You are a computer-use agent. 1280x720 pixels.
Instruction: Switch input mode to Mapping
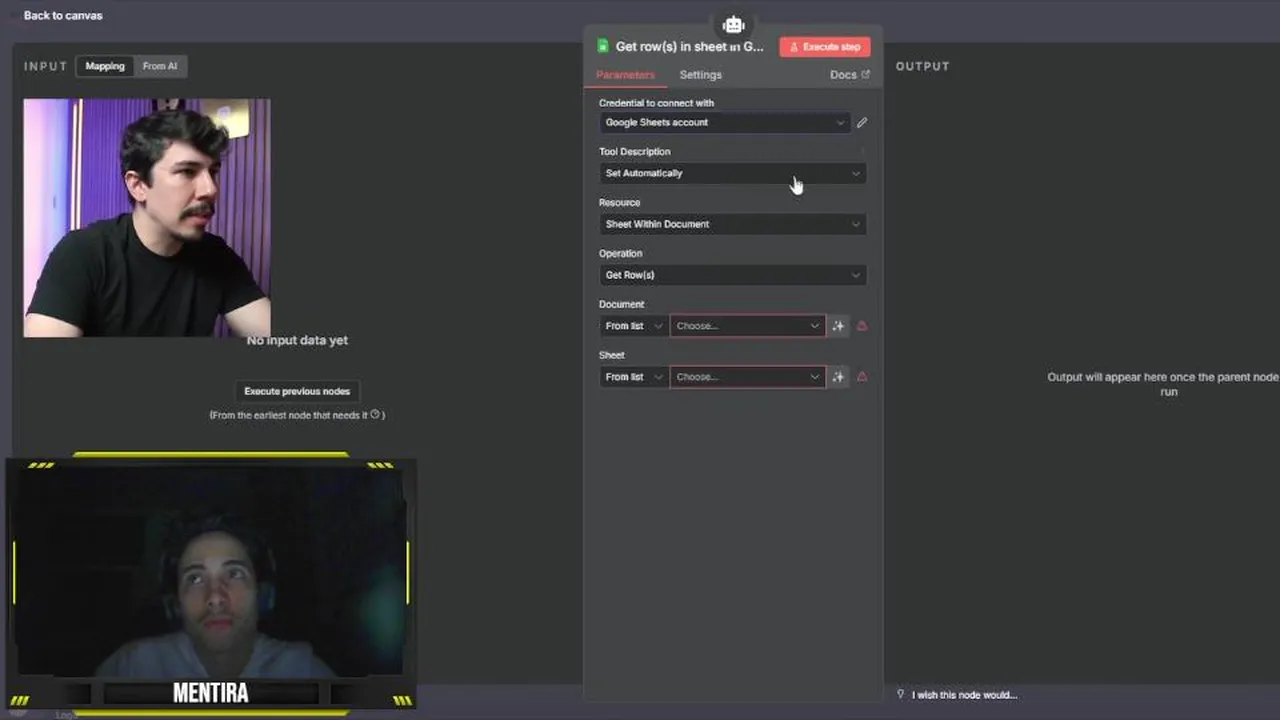click(x=105, y=66)
